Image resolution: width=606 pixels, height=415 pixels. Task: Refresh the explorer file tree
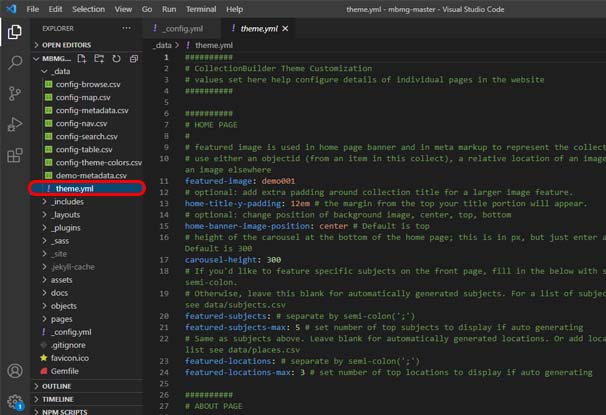click(115, 59)
